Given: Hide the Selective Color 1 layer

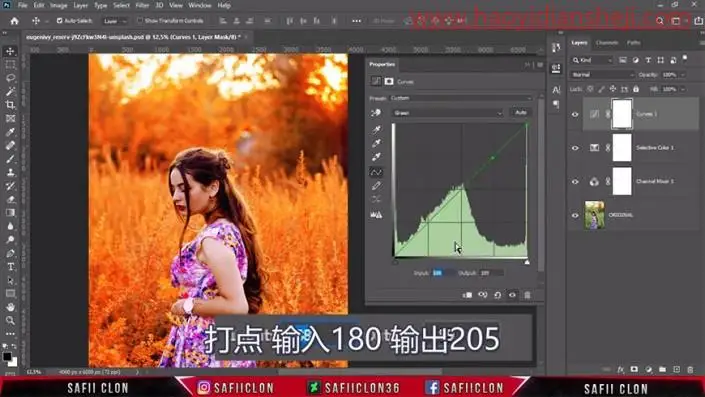Looking at the screenshot, I should tap(575, 148).
